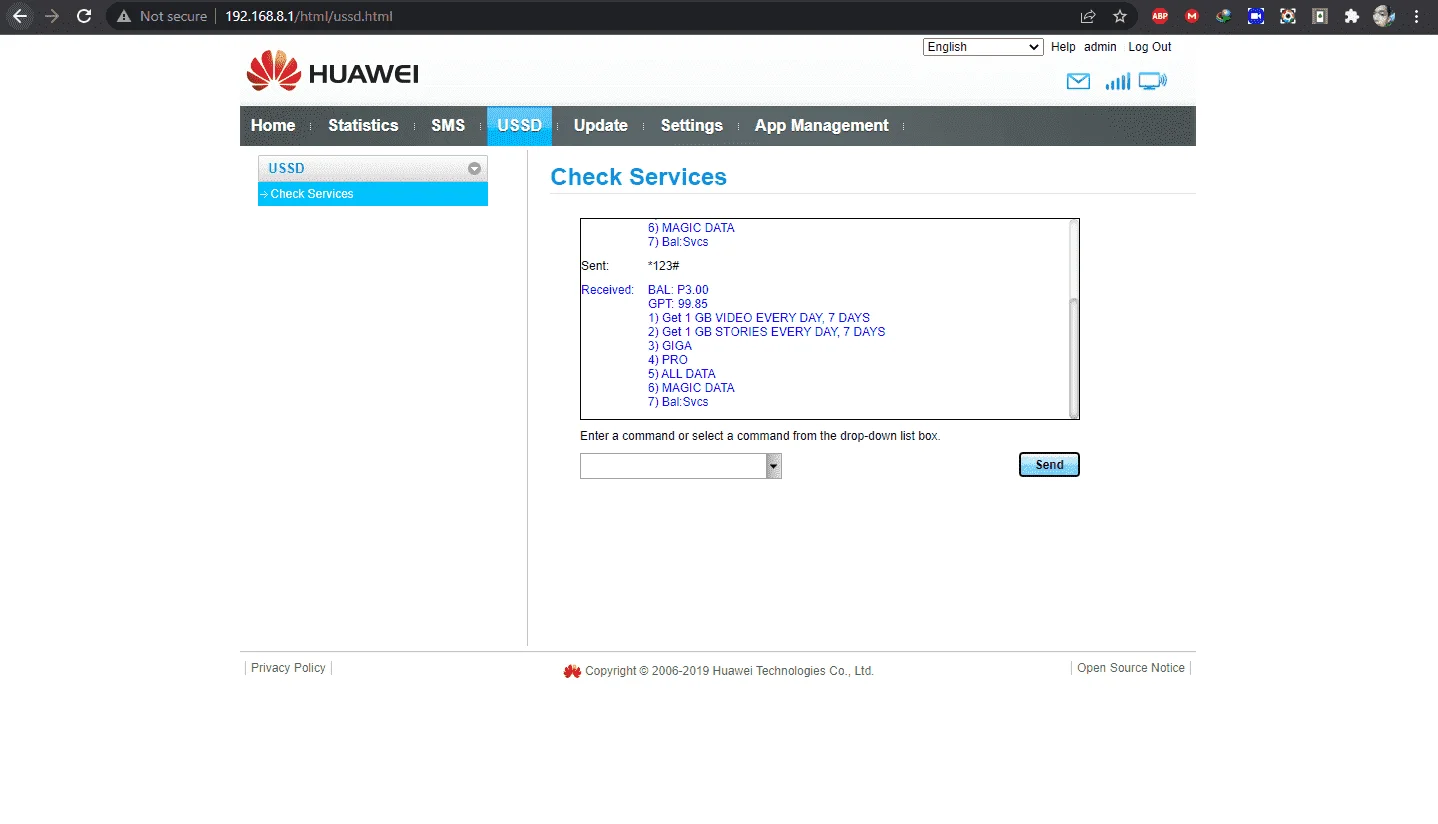Open the Chrome three-dot menu

pos(1416,16)
